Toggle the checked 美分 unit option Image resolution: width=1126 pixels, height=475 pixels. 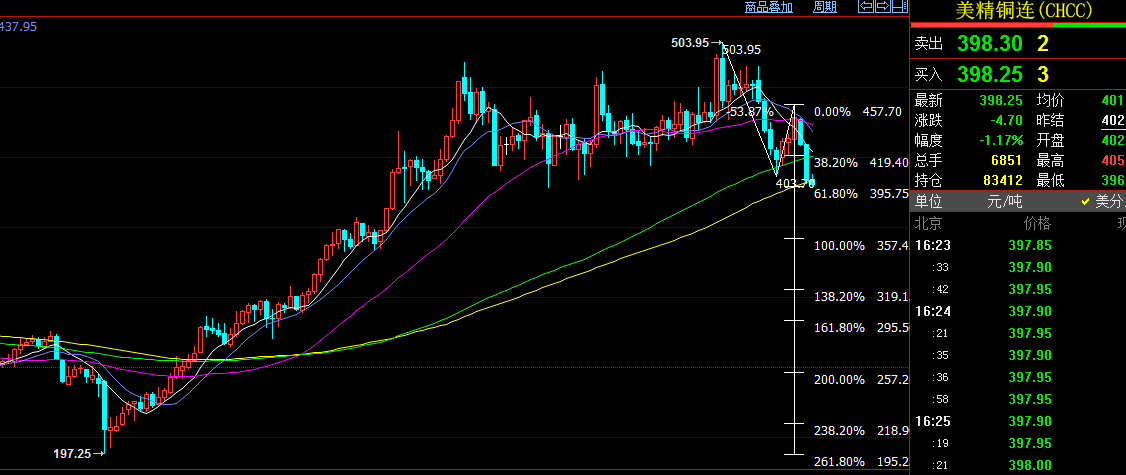[x=1101, y=201]
